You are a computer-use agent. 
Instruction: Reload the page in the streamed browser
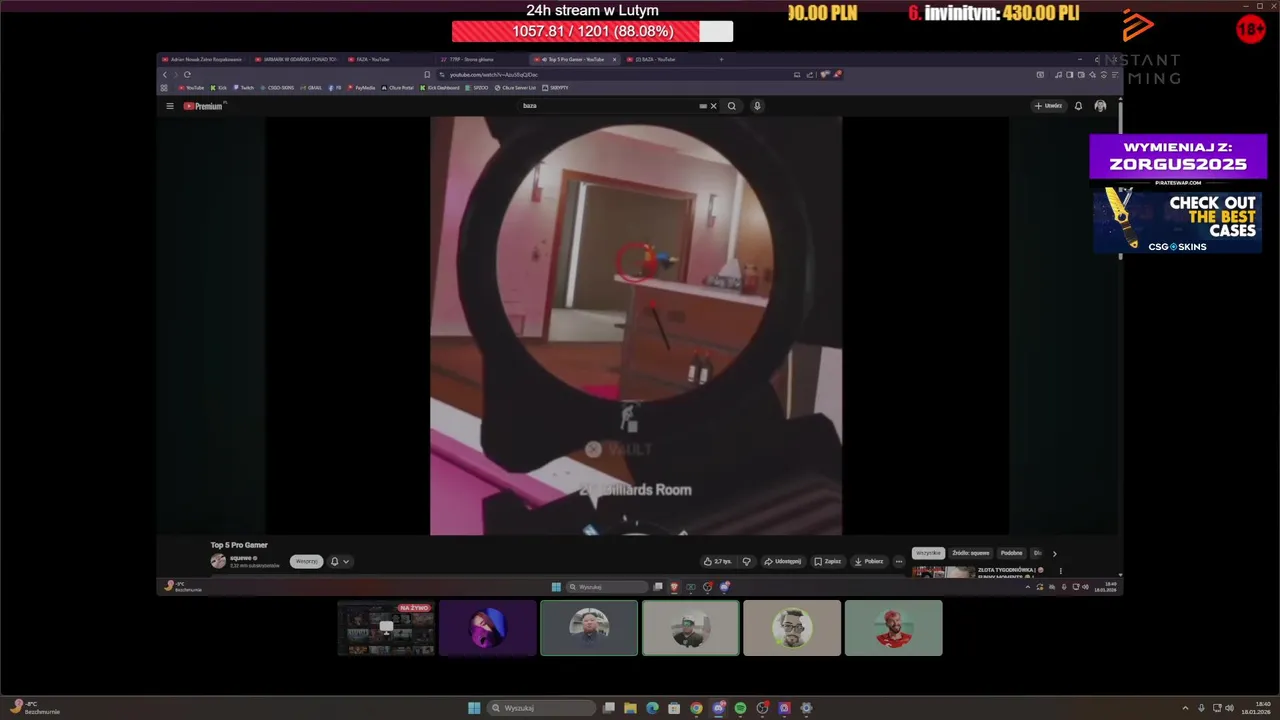pyautogui.click(x=187, y=74)
